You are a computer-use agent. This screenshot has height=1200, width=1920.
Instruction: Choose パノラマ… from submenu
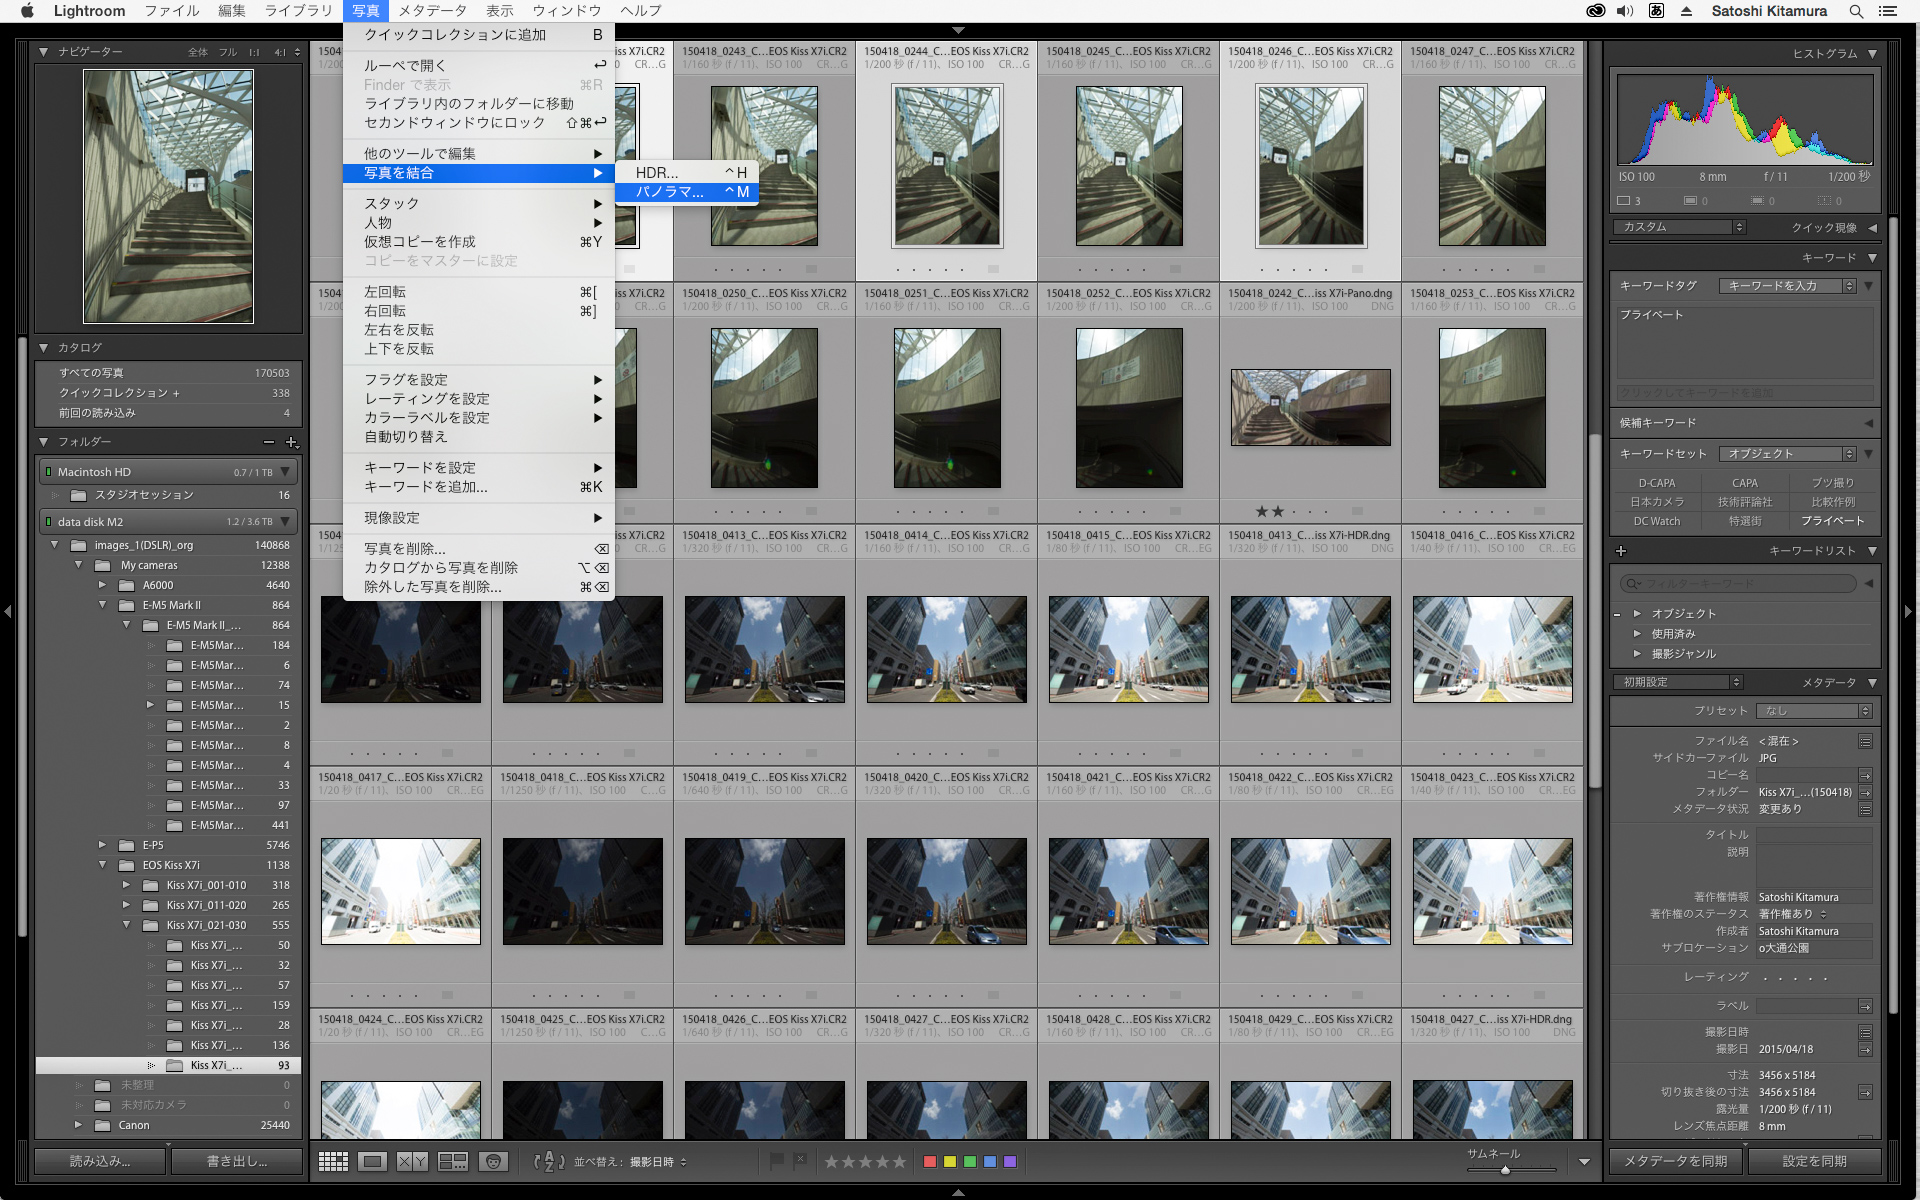click(687, 192)
